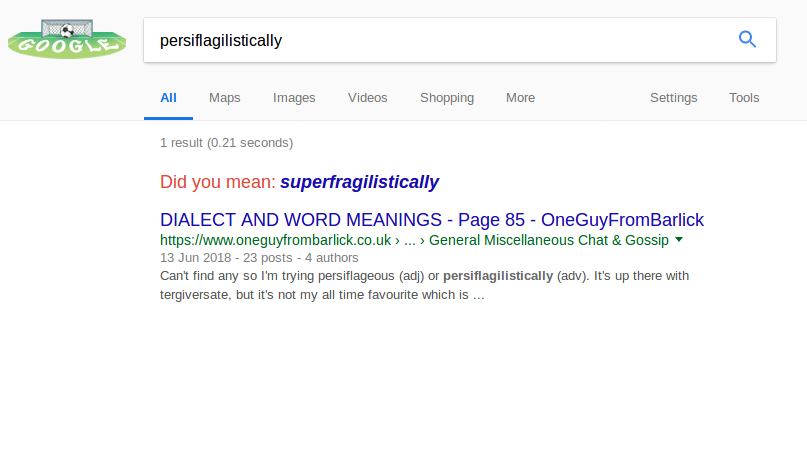
Task: Open the Images tab
Action: point(294,98)
